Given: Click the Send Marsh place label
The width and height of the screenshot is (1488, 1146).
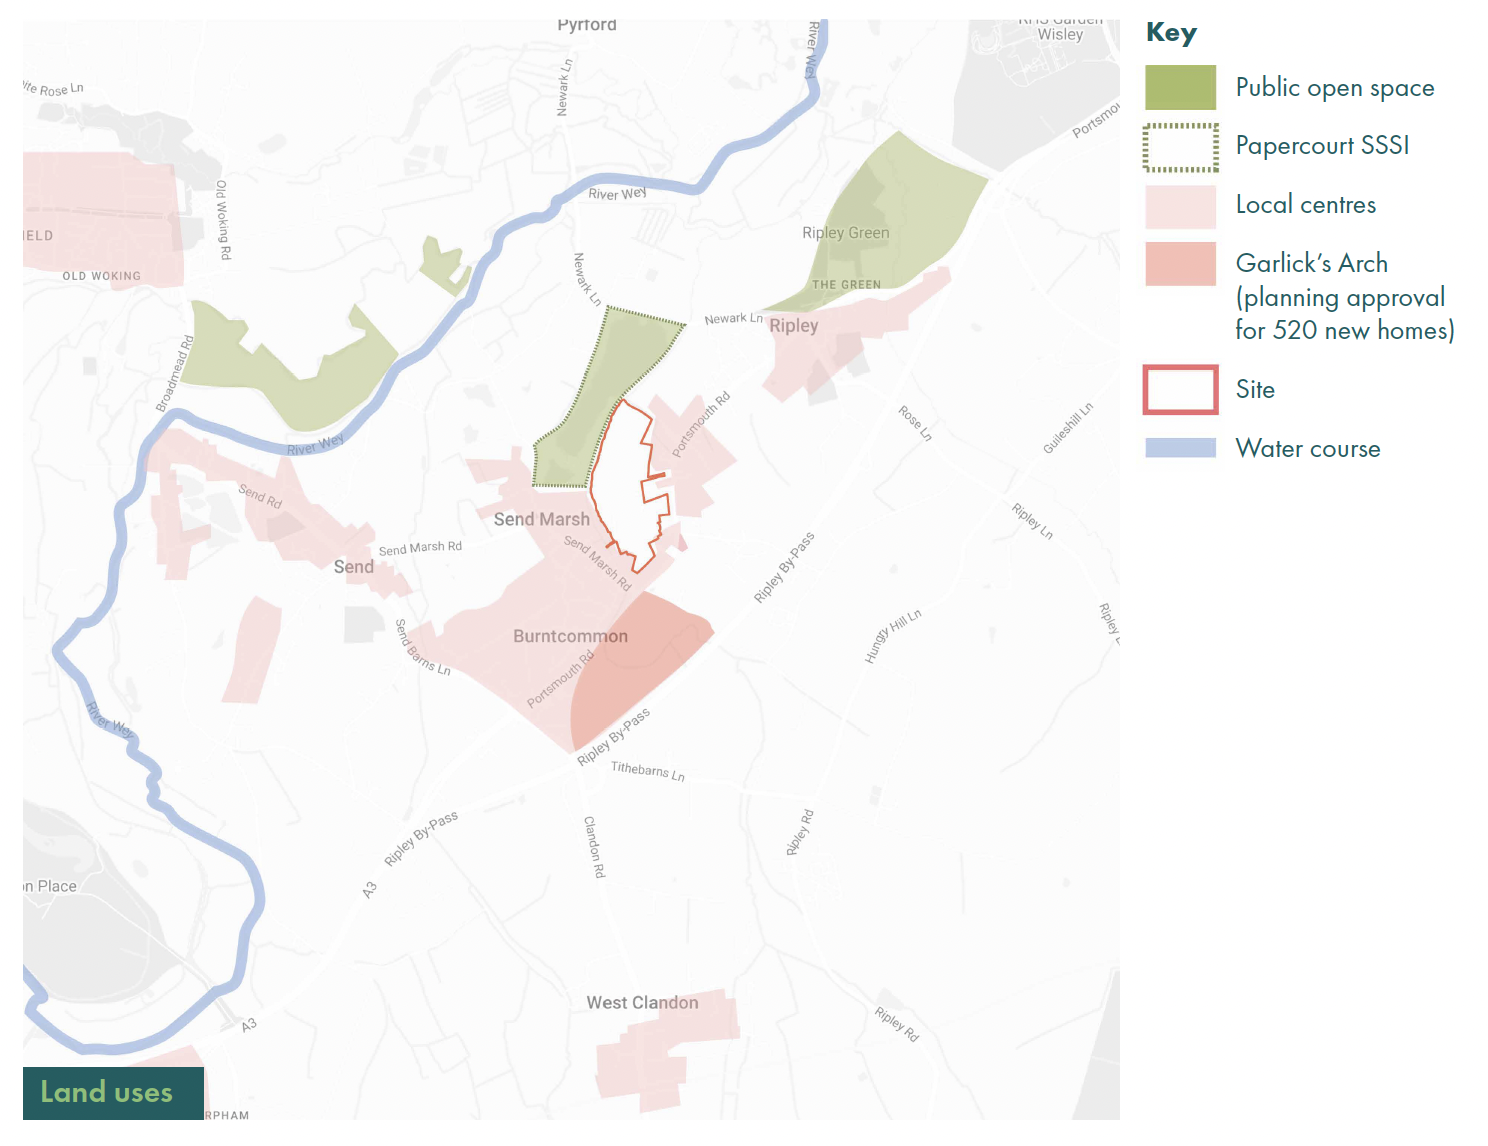Looking at the screenshot, I should coord(541,519).
